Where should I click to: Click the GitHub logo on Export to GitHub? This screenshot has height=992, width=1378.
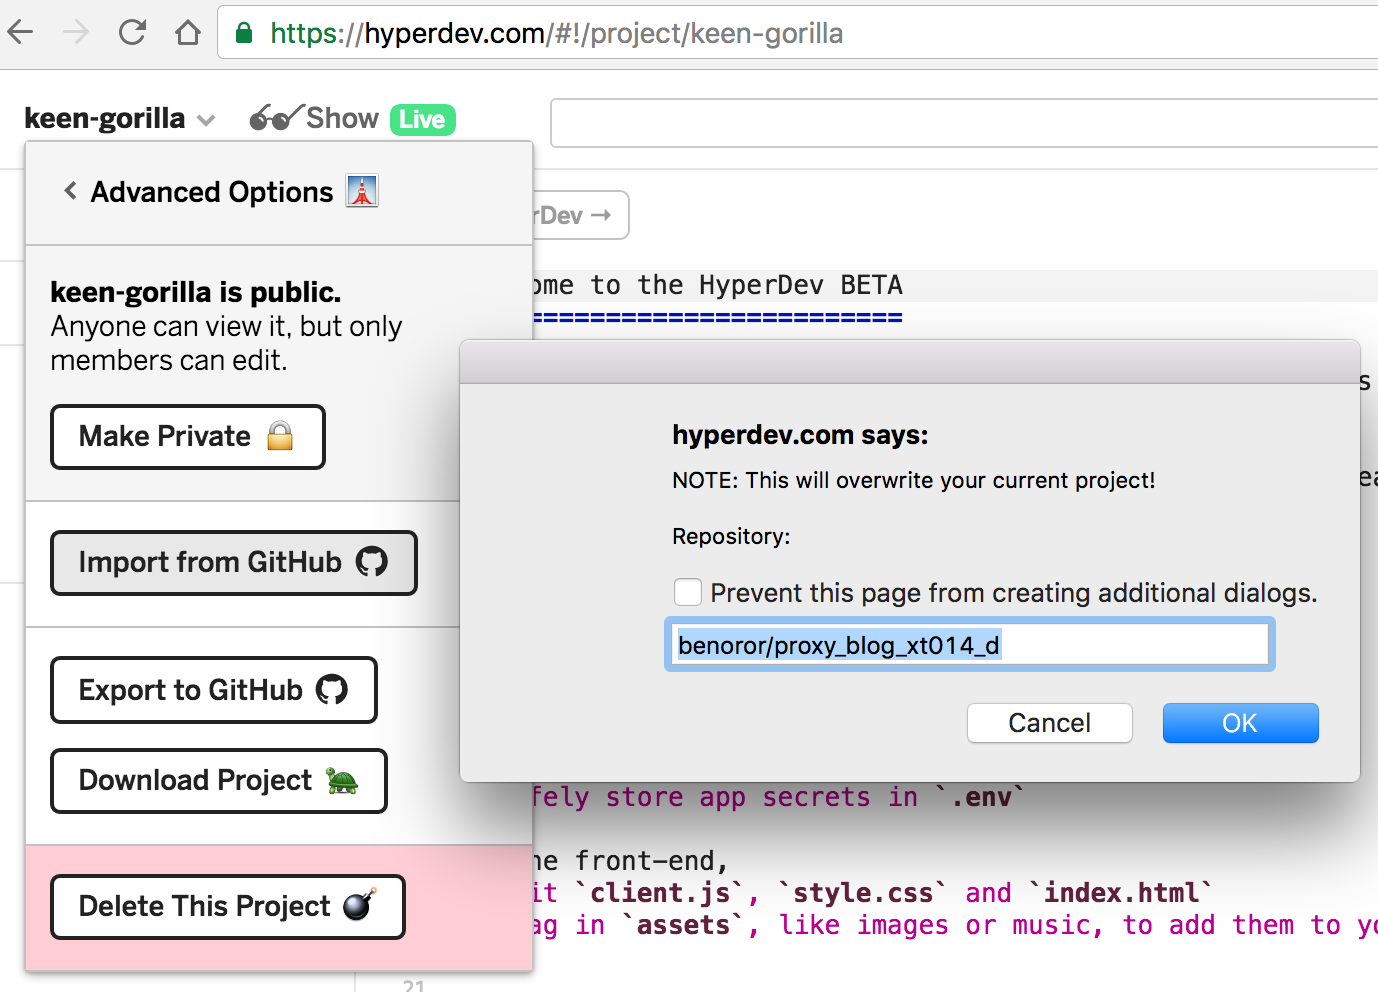331,689
